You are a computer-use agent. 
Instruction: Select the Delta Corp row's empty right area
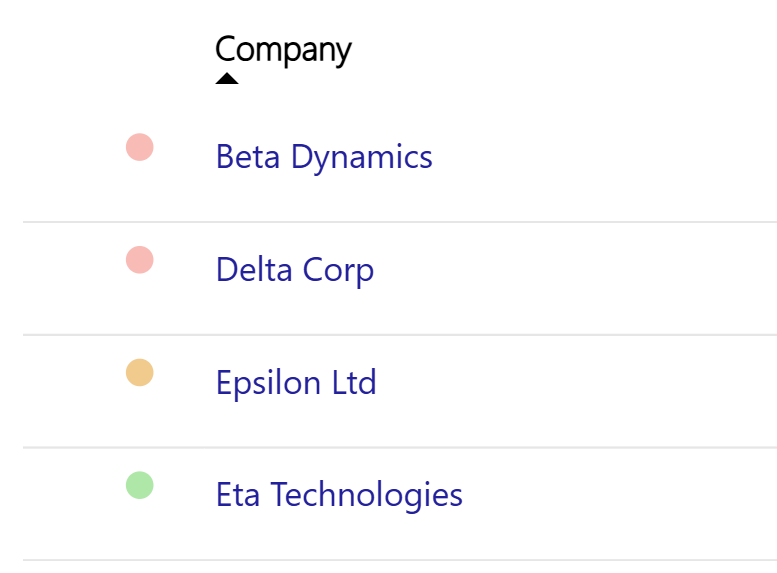pos(620,270)
